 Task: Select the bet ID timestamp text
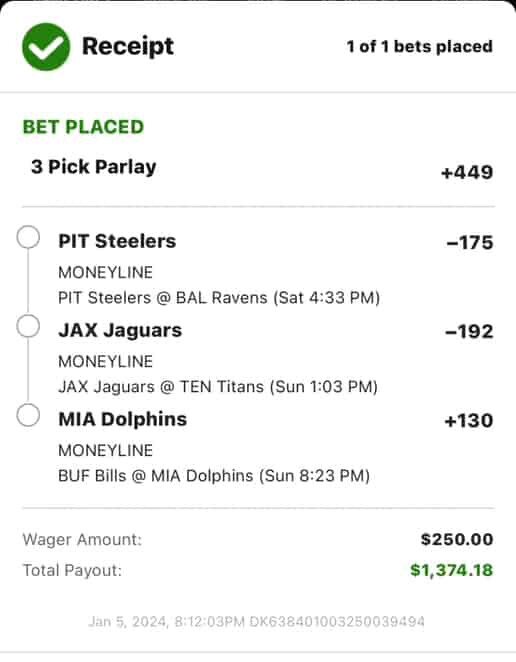(x=256, y=622)
